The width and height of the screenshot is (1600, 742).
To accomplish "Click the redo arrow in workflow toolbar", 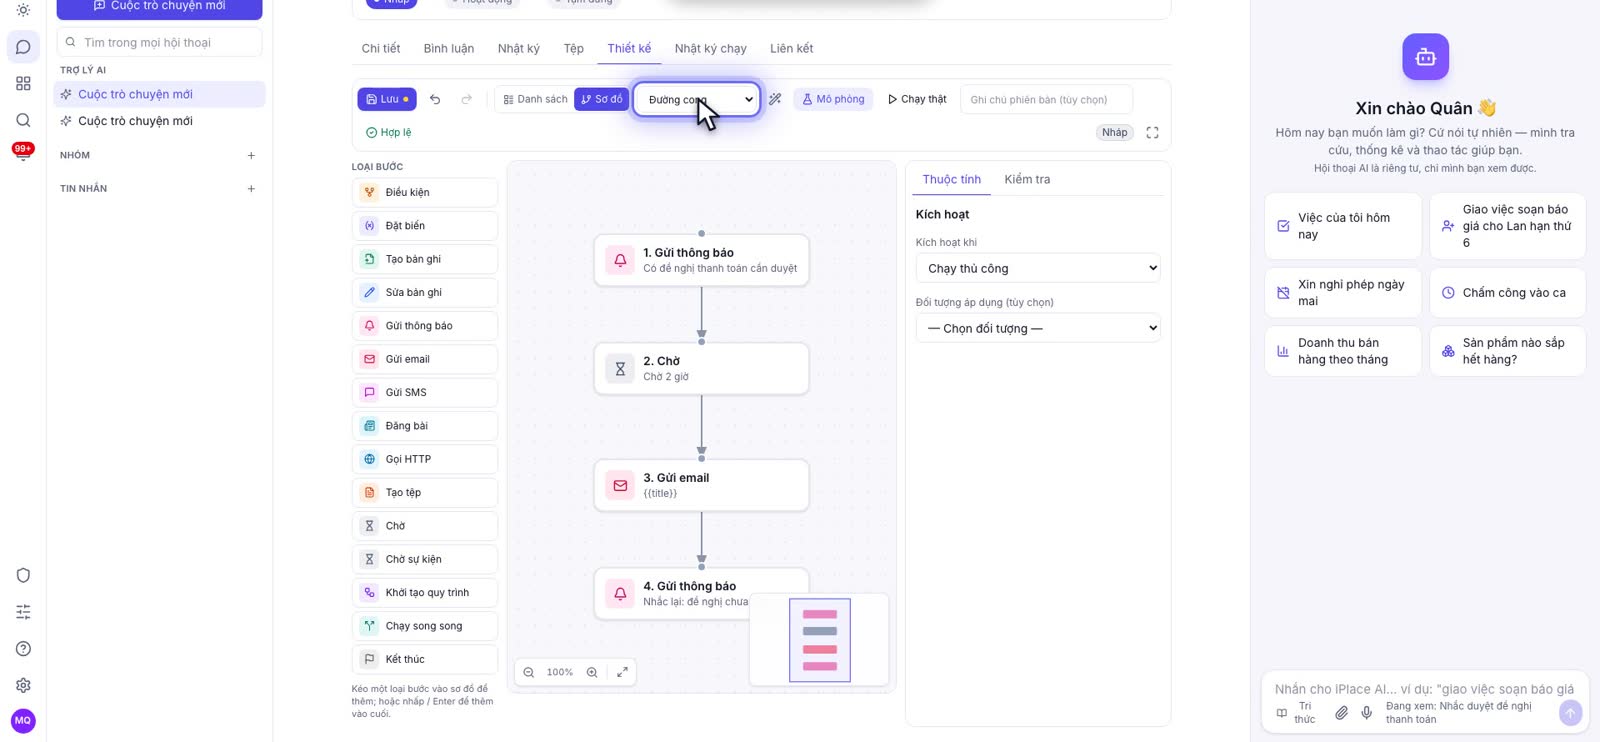I will 466,99.
